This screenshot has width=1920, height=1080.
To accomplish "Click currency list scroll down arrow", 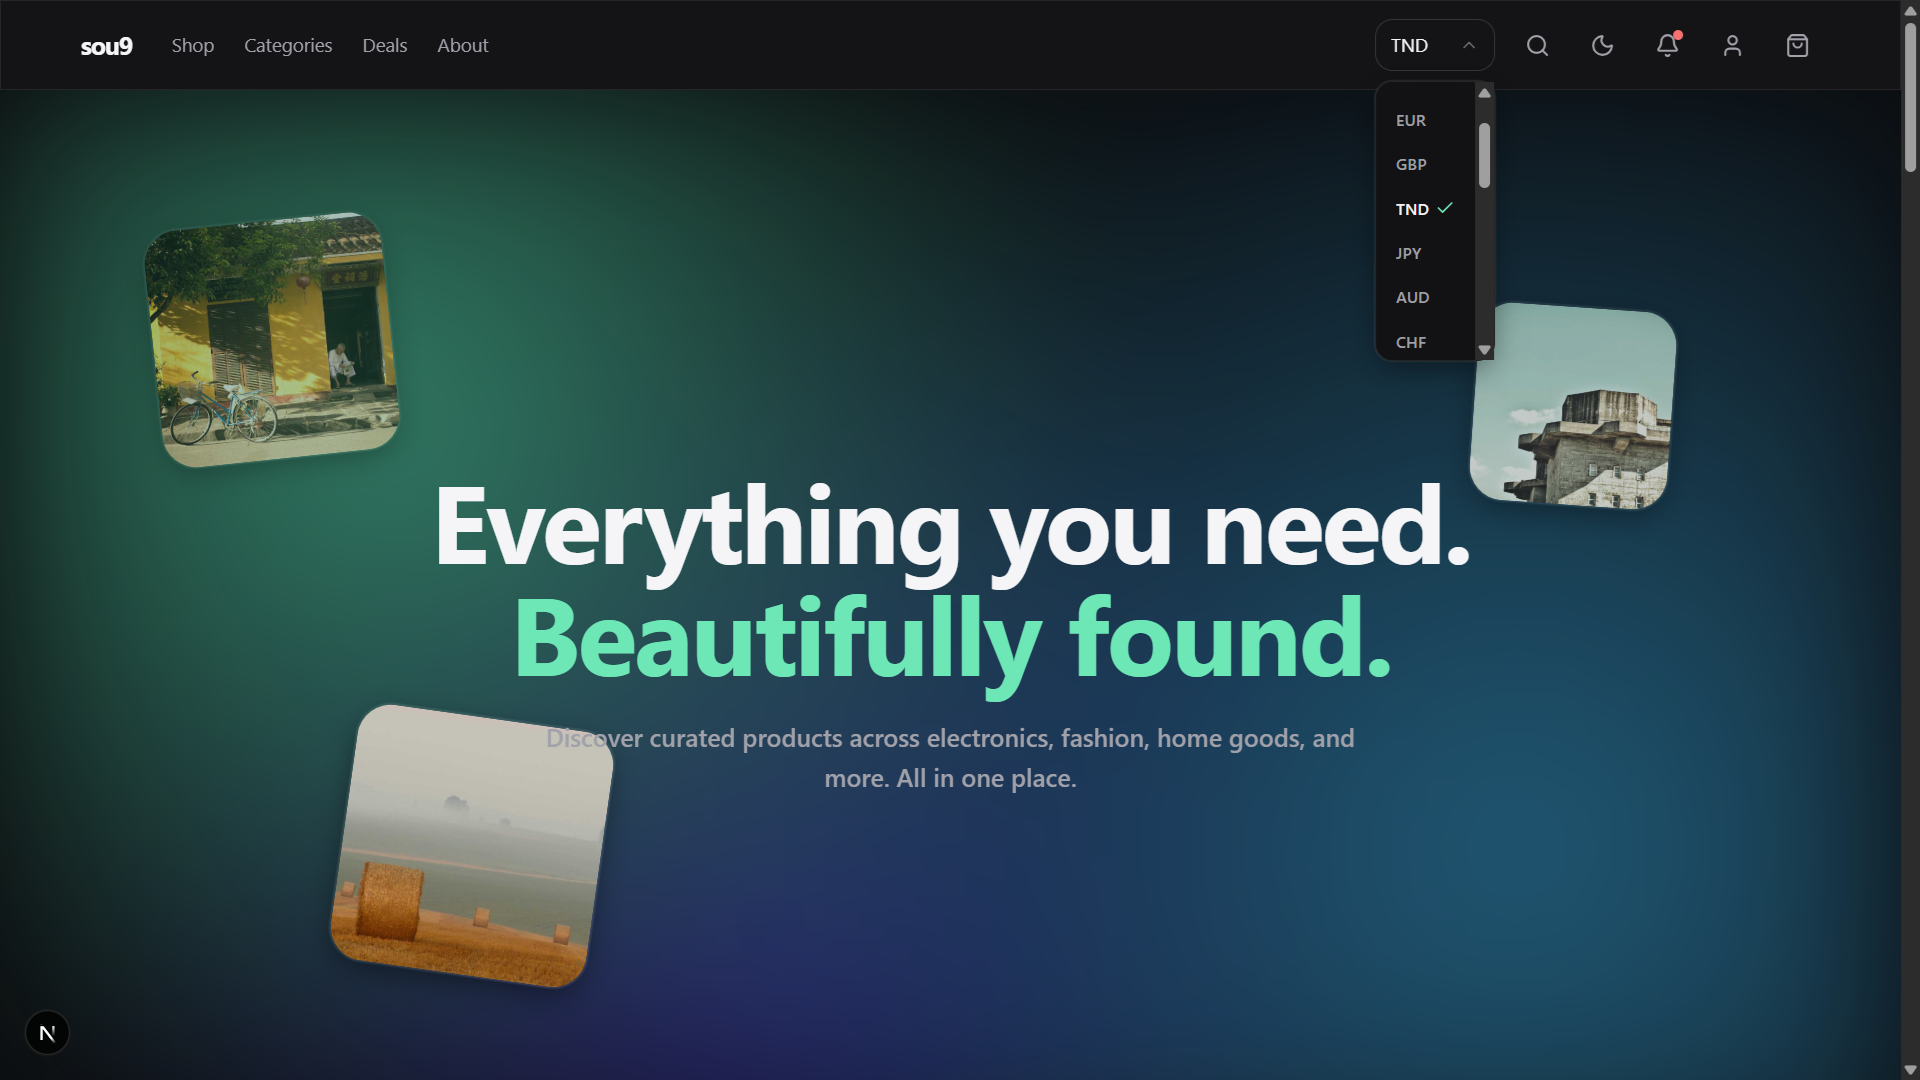I will point(1484,350).
